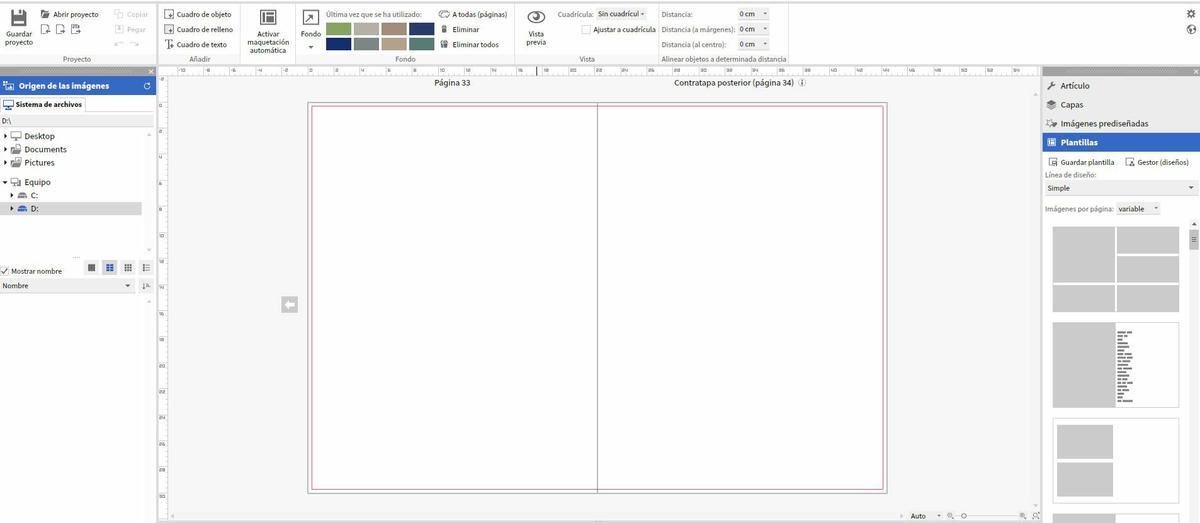Expand the Documents folder in tree

[x=6, y=149]
